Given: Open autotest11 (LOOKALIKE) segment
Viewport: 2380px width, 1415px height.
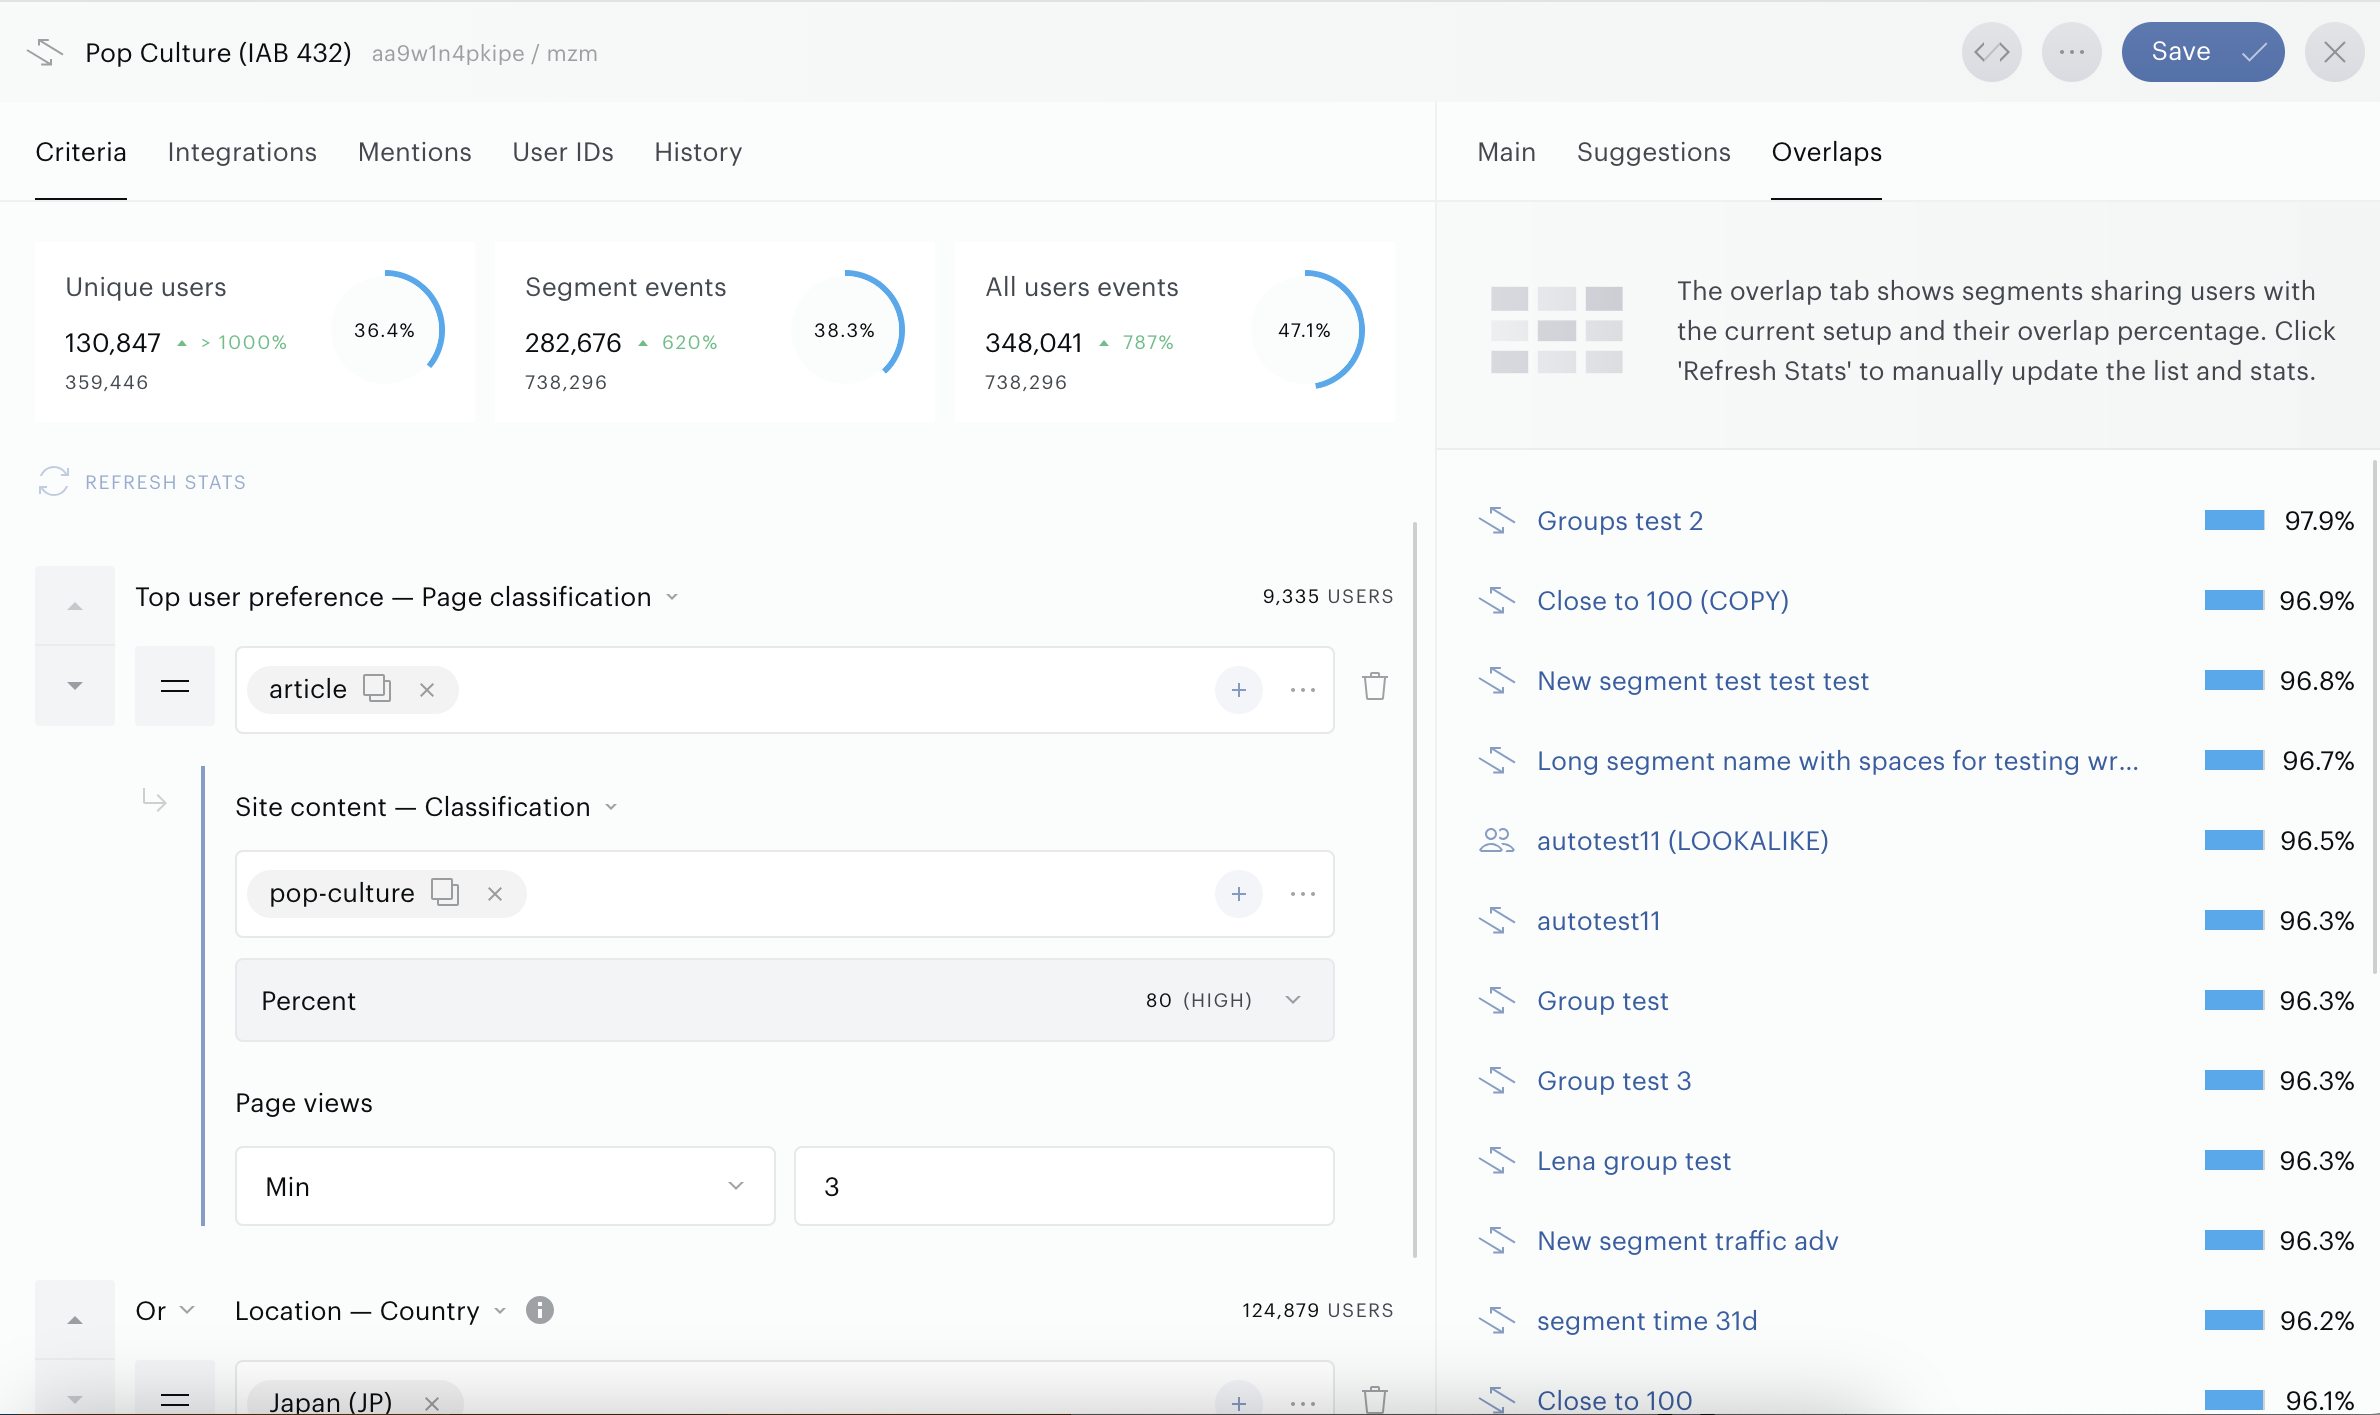Looking at the screenshot, I should (1683, 841).
